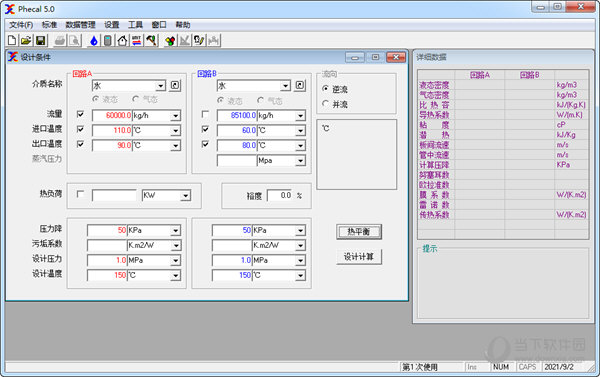Open the 数据管理 menu
The width and height of the screenshot is (600, 377).
tap(80, 25)
